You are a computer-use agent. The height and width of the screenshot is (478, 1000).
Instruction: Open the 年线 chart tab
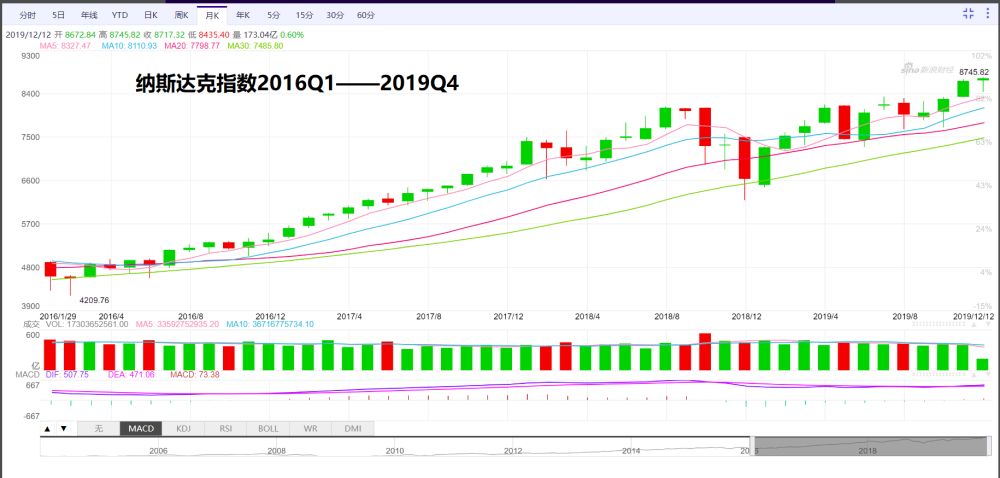89,15
